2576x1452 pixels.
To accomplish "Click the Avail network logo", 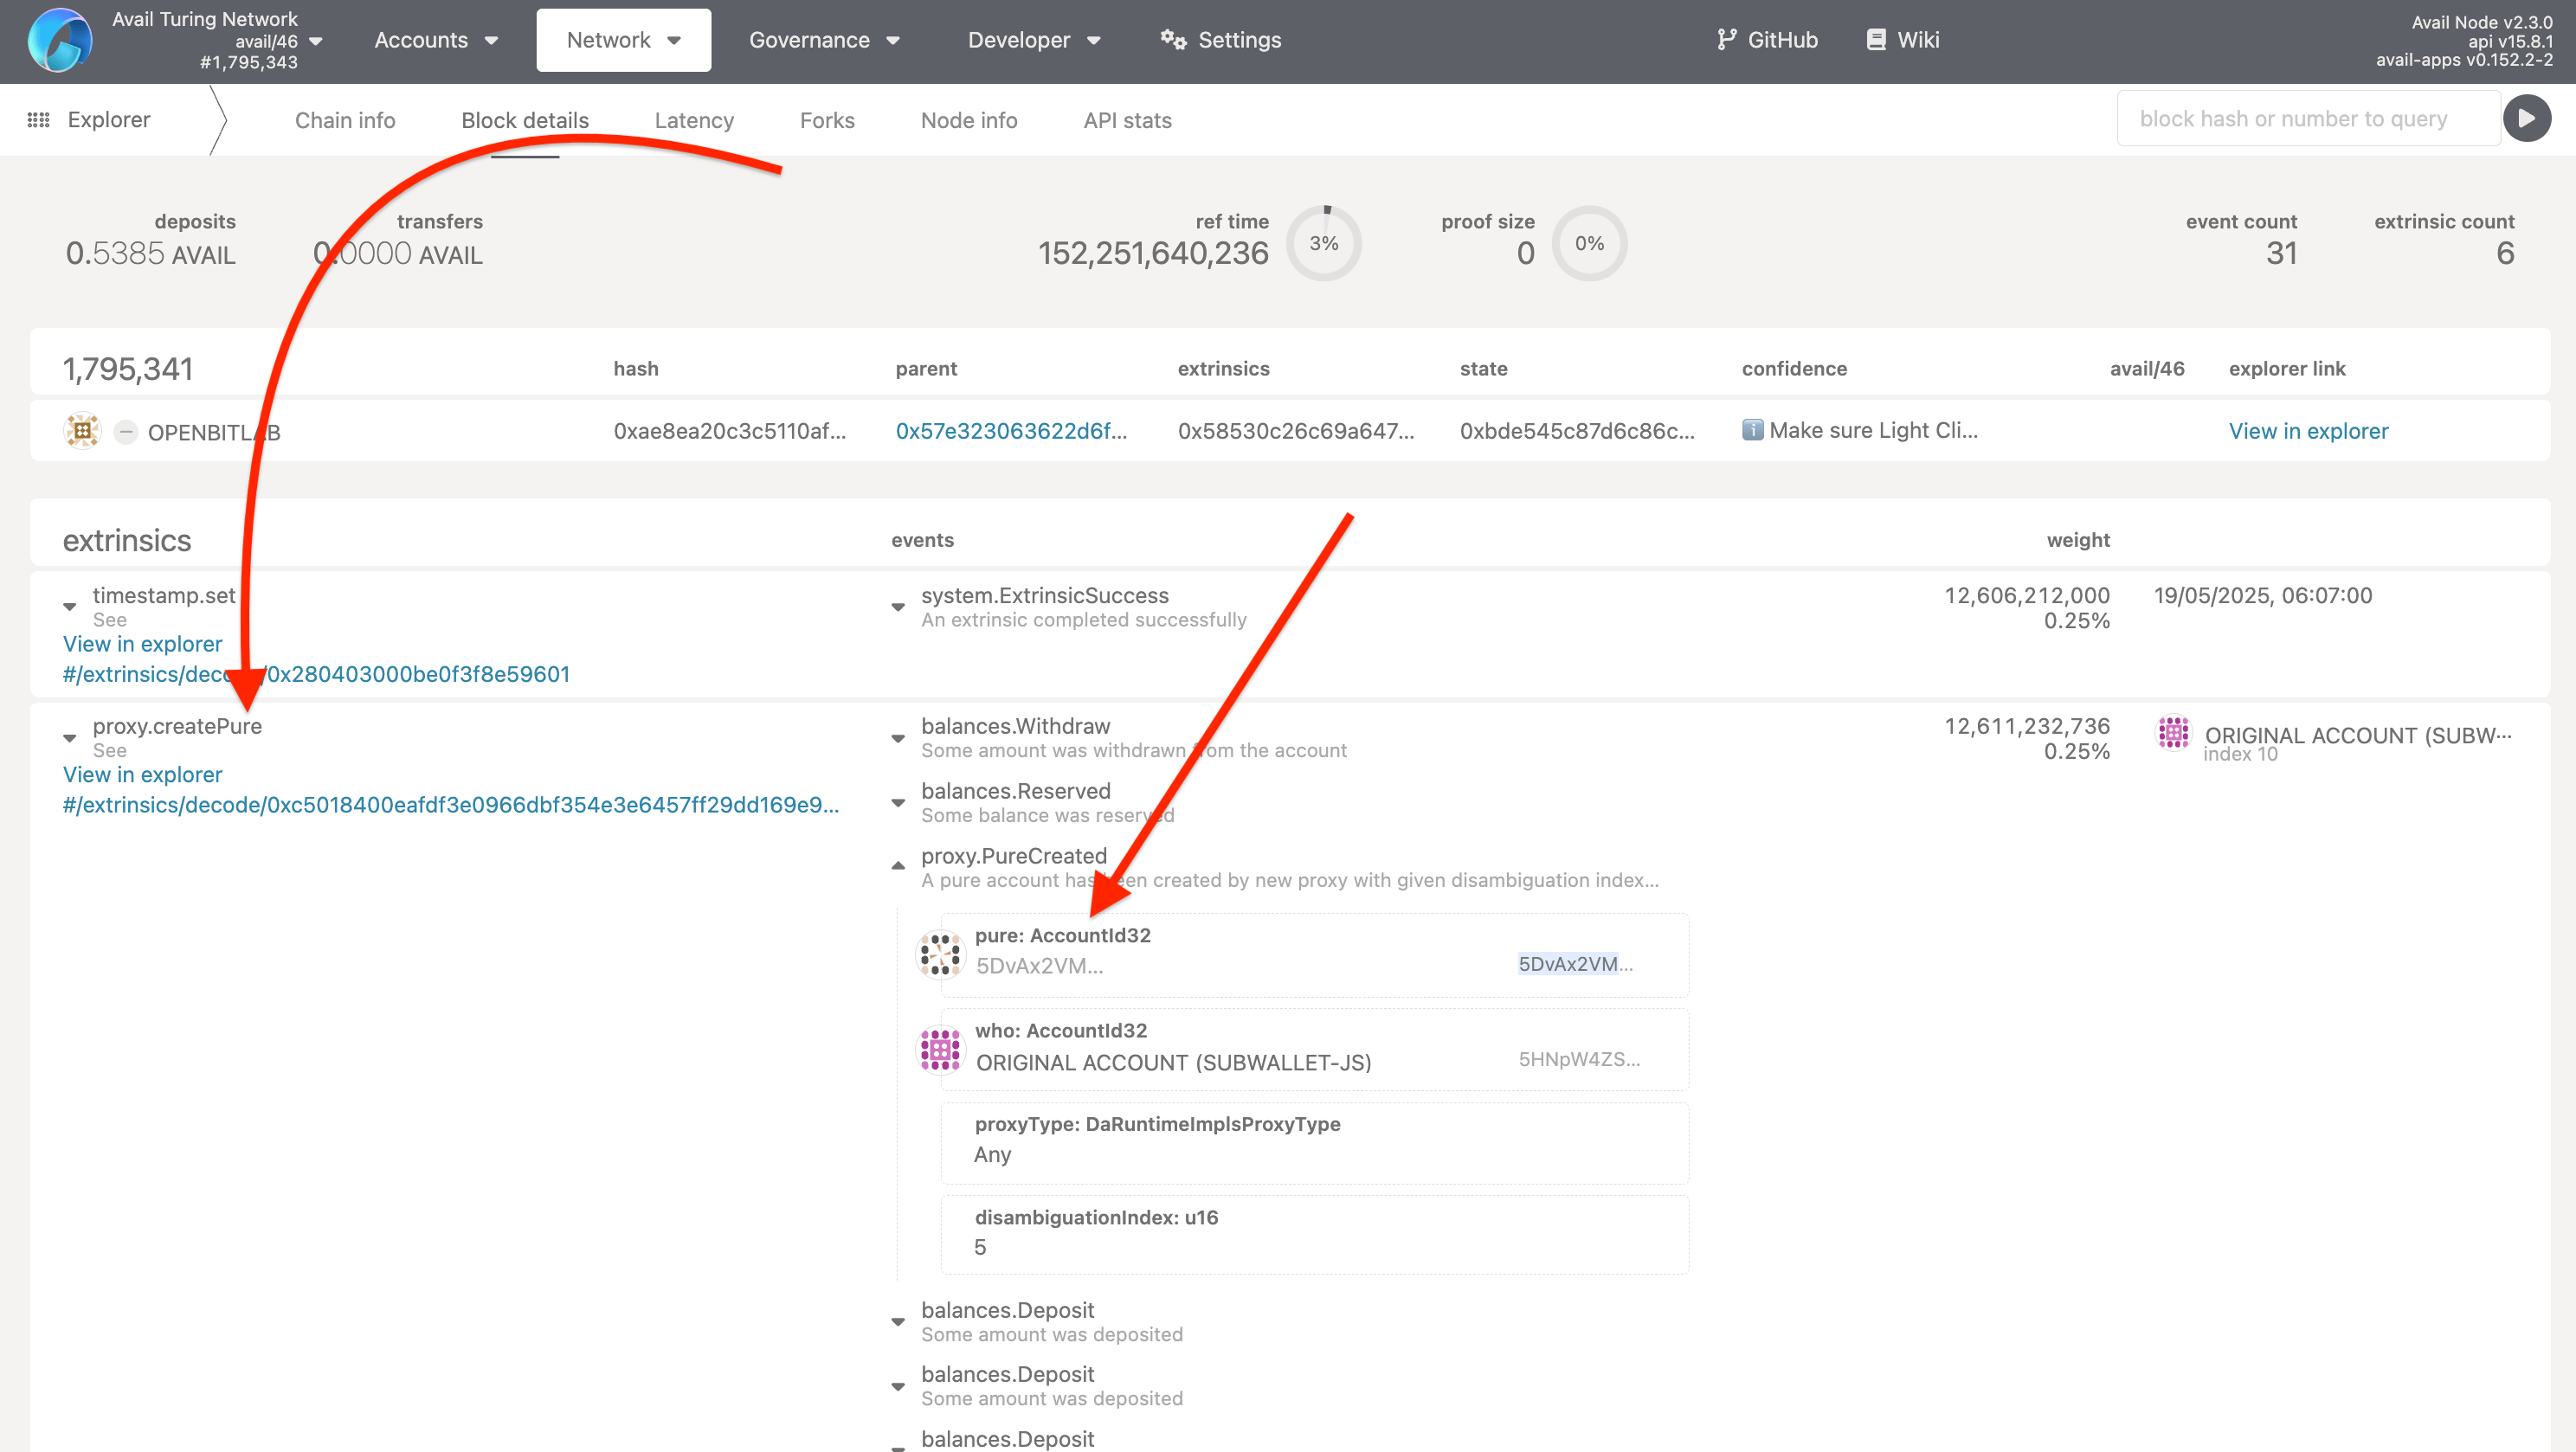I will tap(60, 40).
